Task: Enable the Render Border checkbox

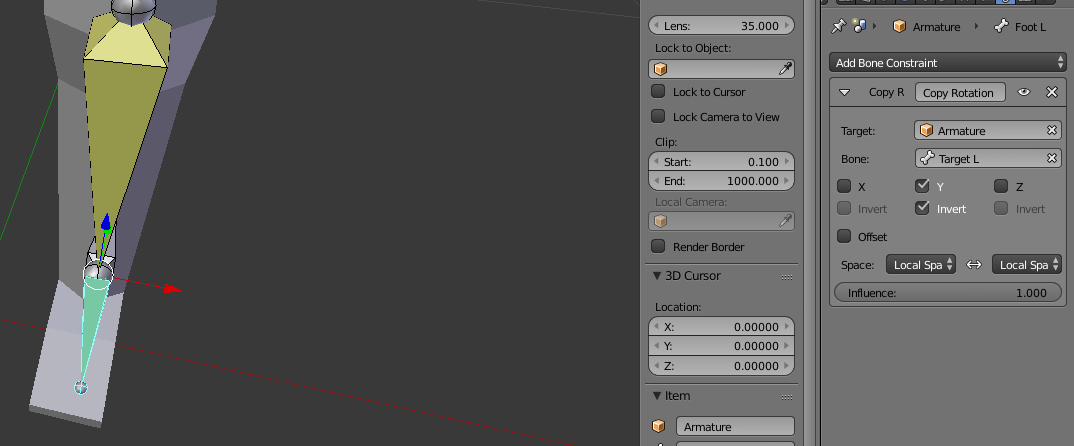Action: coord(658,245)
